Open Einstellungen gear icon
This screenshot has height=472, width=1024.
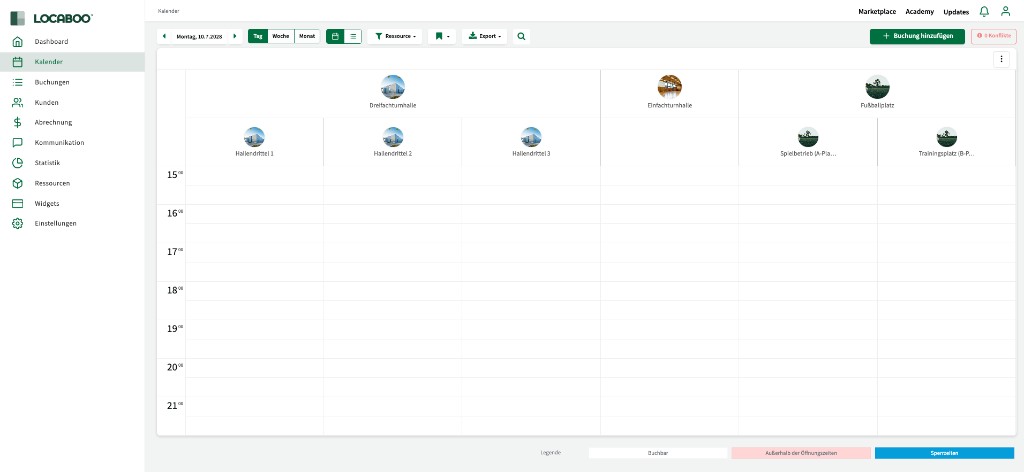pos(17,223)
